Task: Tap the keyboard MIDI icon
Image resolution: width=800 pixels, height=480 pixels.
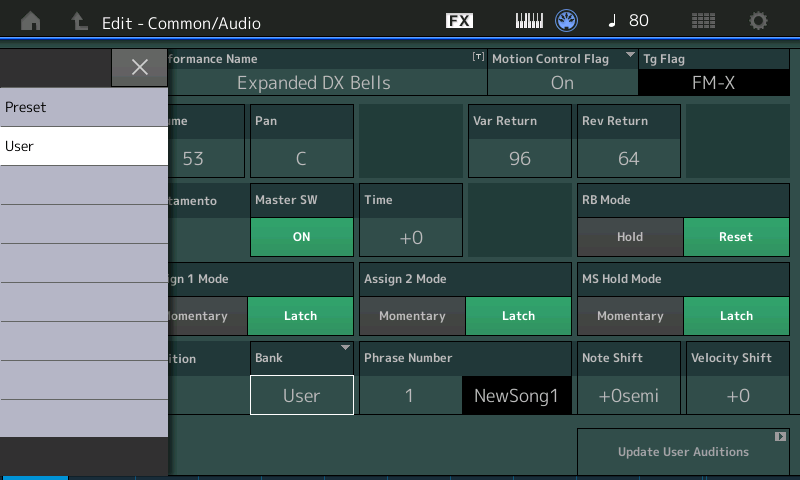Action: pos(529,21)
